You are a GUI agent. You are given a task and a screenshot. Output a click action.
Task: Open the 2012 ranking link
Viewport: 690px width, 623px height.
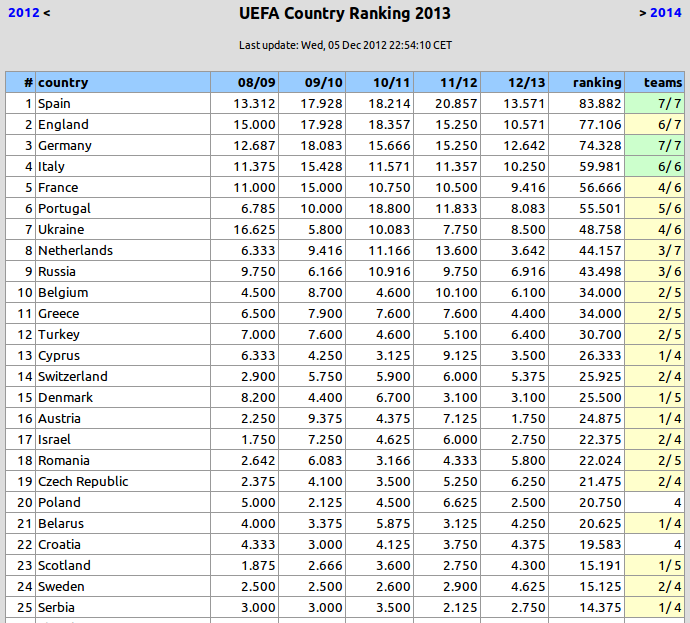point(24,13)
